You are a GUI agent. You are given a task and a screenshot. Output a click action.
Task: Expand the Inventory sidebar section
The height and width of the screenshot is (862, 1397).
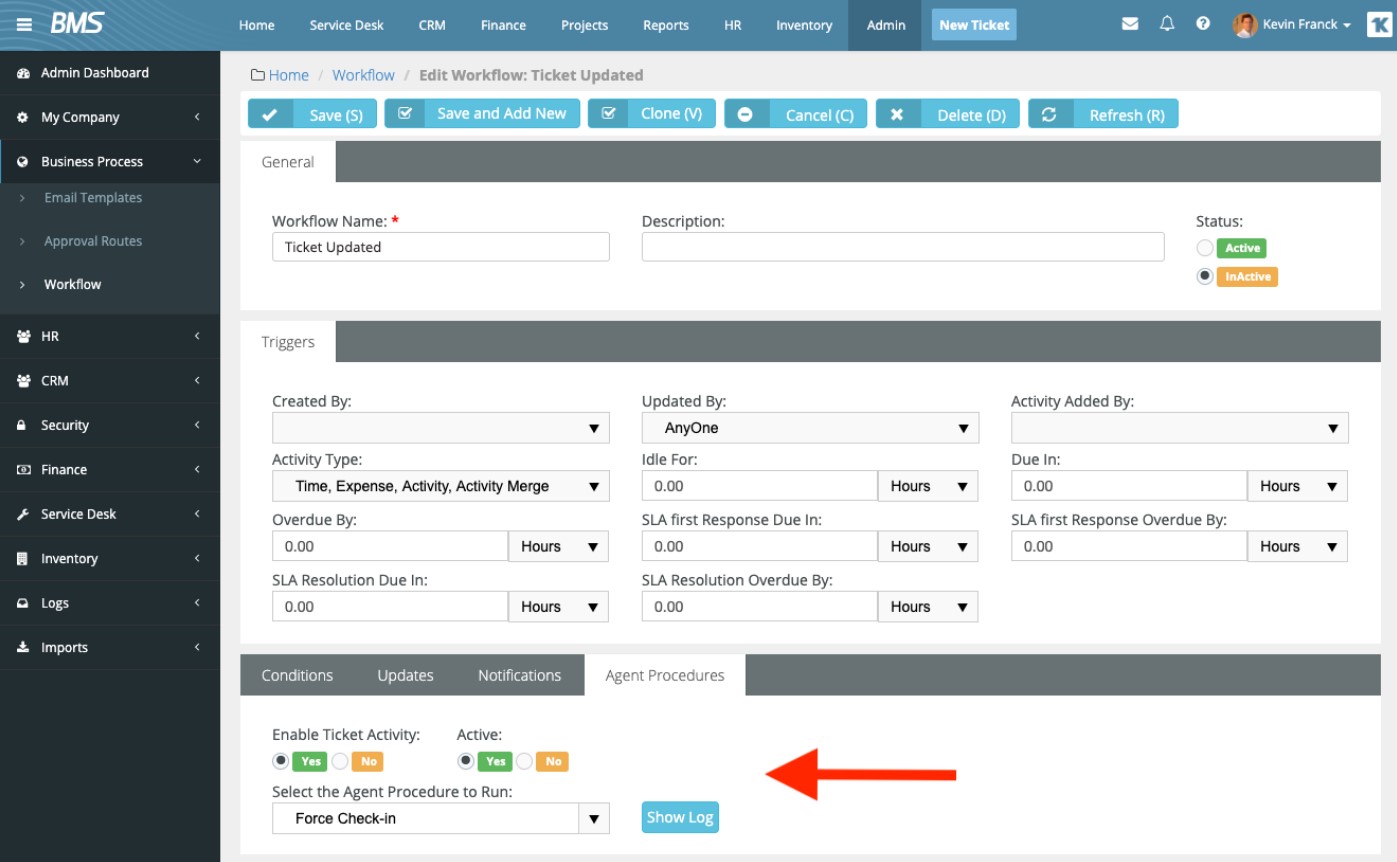[x=110, y=558]
